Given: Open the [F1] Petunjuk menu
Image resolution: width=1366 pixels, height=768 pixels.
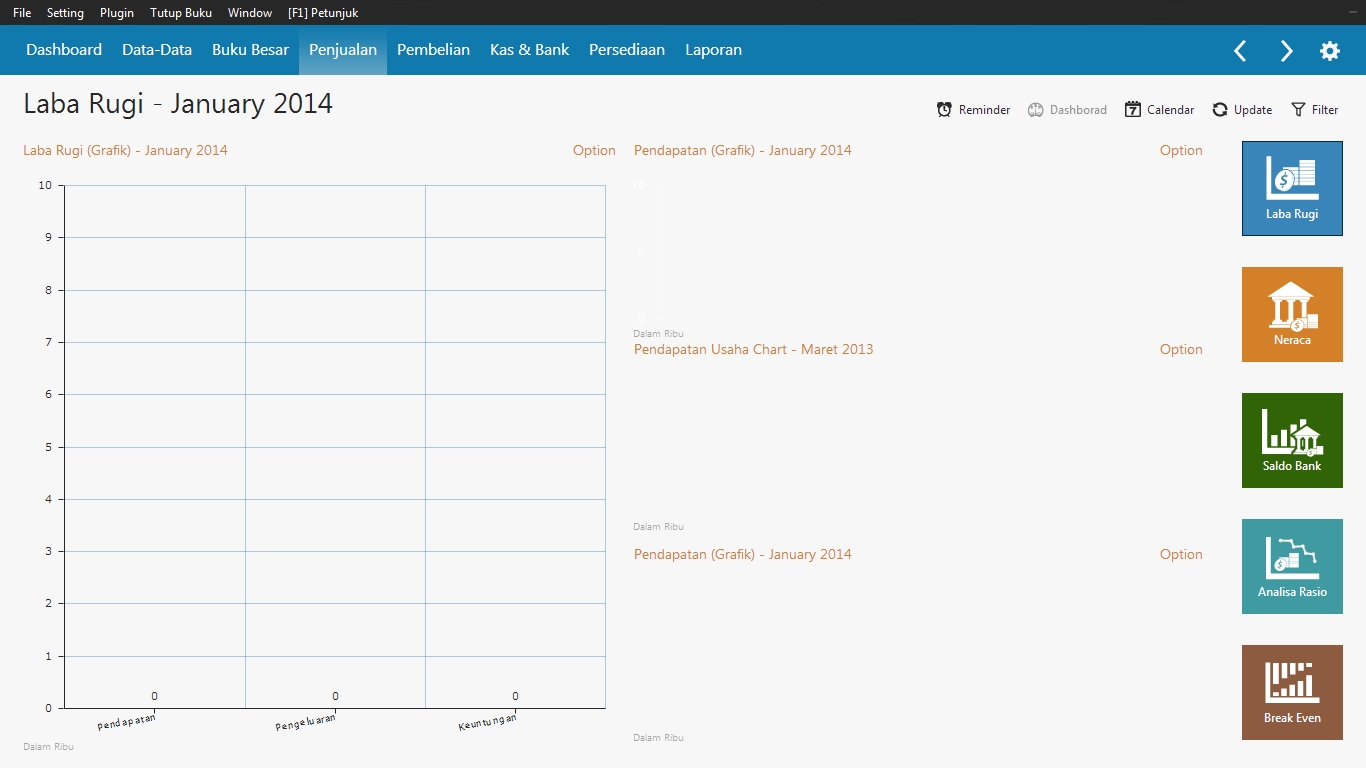Looking at the screenshot, I should 323,13.
